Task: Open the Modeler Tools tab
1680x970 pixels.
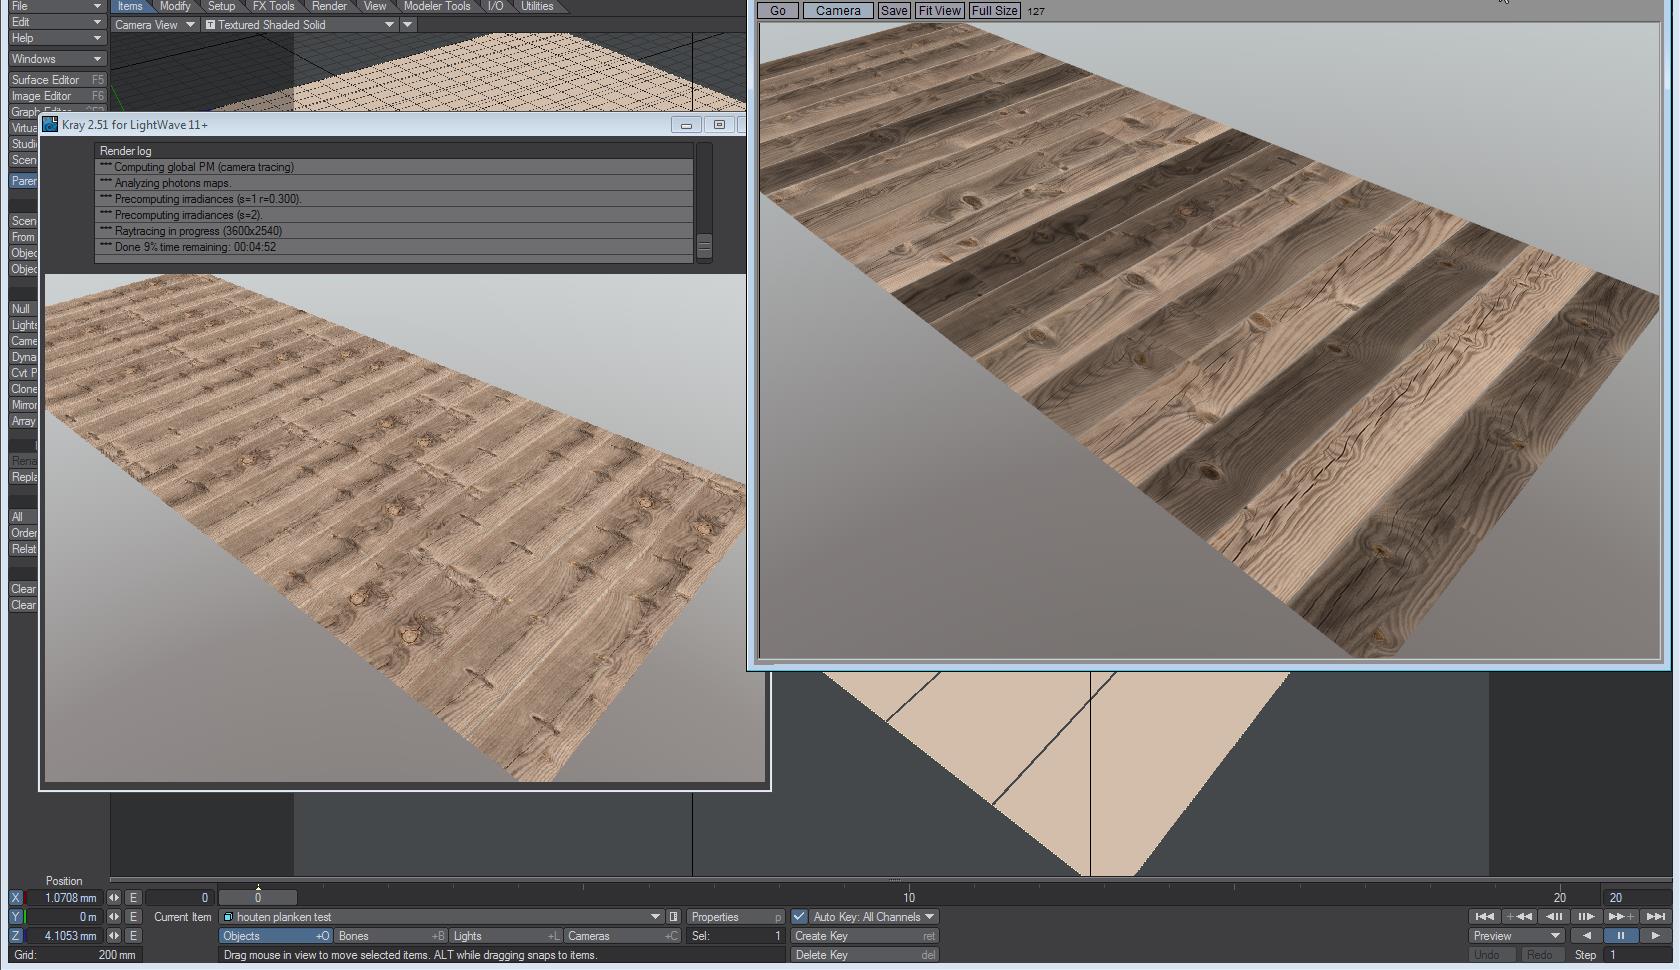Action: [x=437, y=6]
